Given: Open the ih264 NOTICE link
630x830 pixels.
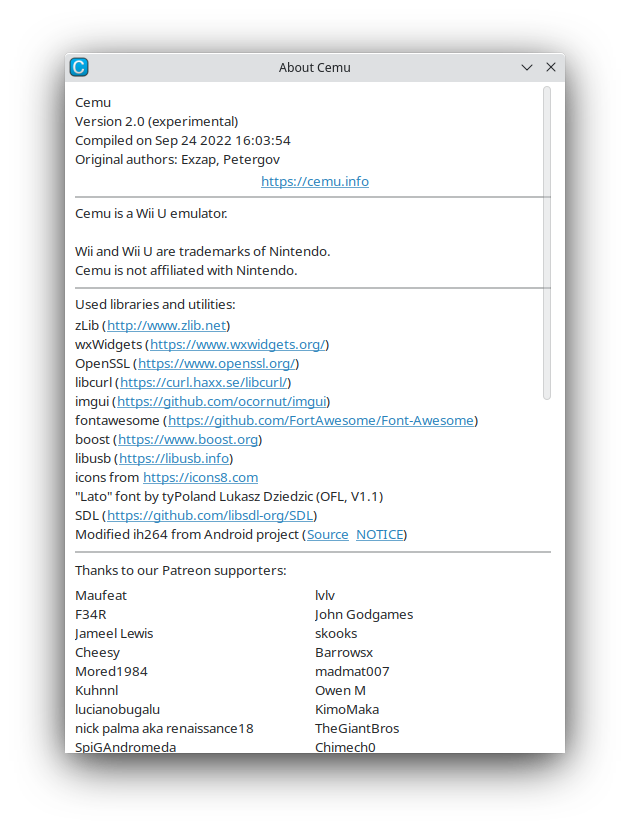Looking at the screenshot, I should click(x=379, y=534).
